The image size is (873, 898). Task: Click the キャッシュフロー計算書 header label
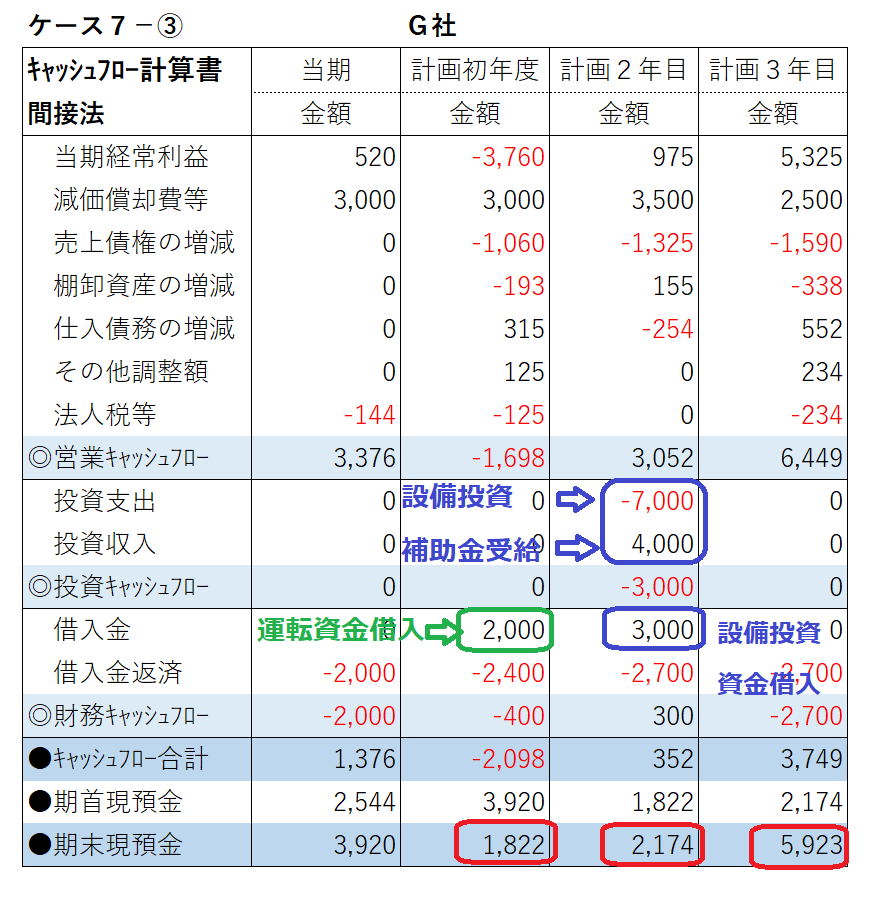click(x=124, y=70)
